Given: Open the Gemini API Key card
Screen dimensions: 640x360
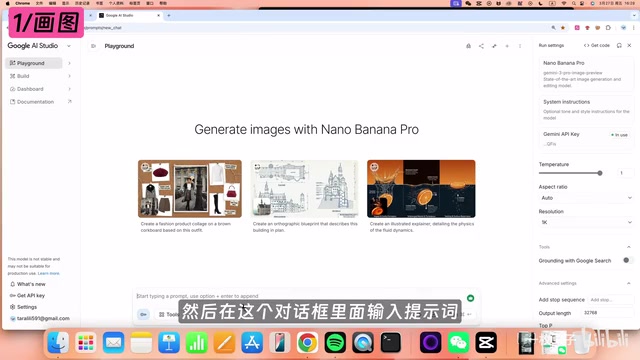Looking at the screenshot, I should 586,139.
